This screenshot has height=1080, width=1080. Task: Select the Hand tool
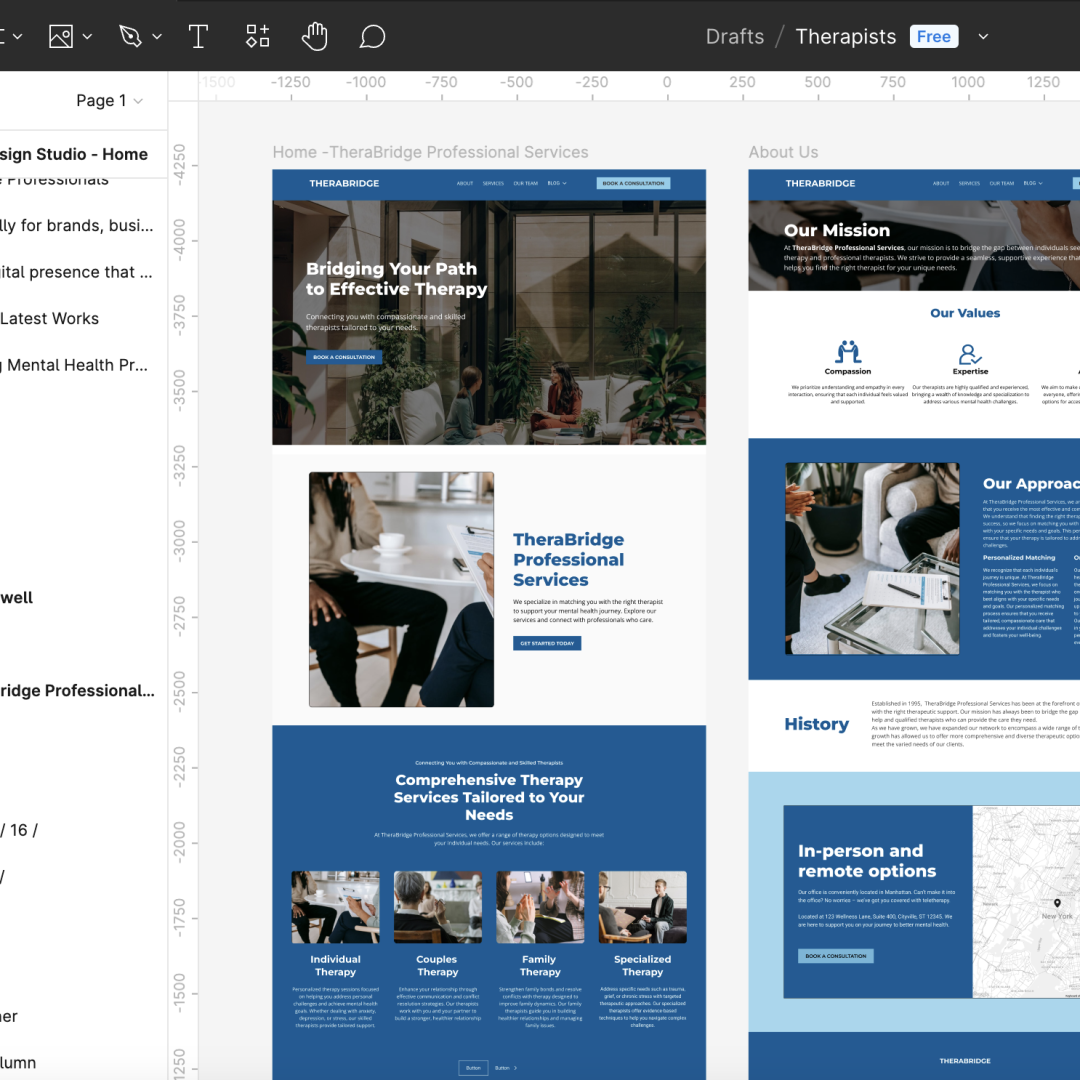point(315,37)
